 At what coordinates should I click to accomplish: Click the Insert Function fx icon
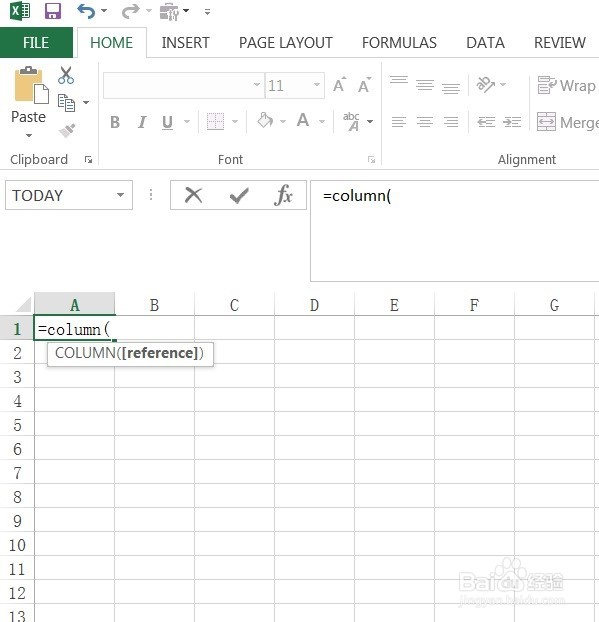tap(283, 195)
